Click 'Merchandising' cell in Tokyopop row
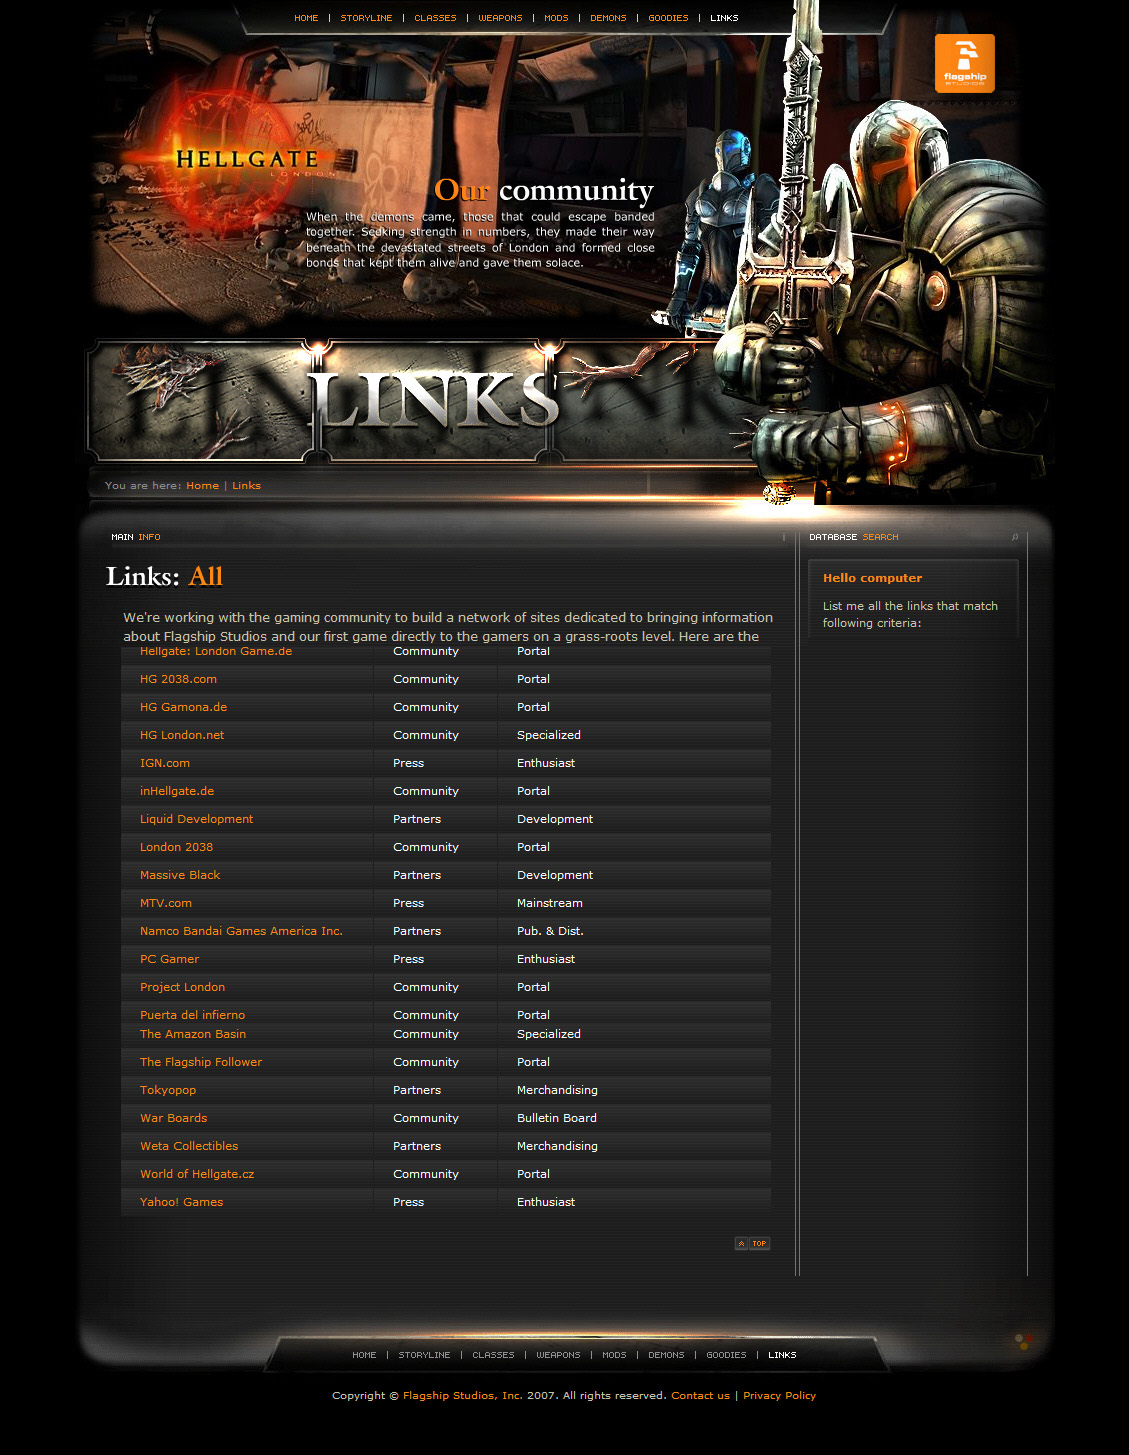Viewport: 1129px width, 1455px height. tap(557, 1090)
